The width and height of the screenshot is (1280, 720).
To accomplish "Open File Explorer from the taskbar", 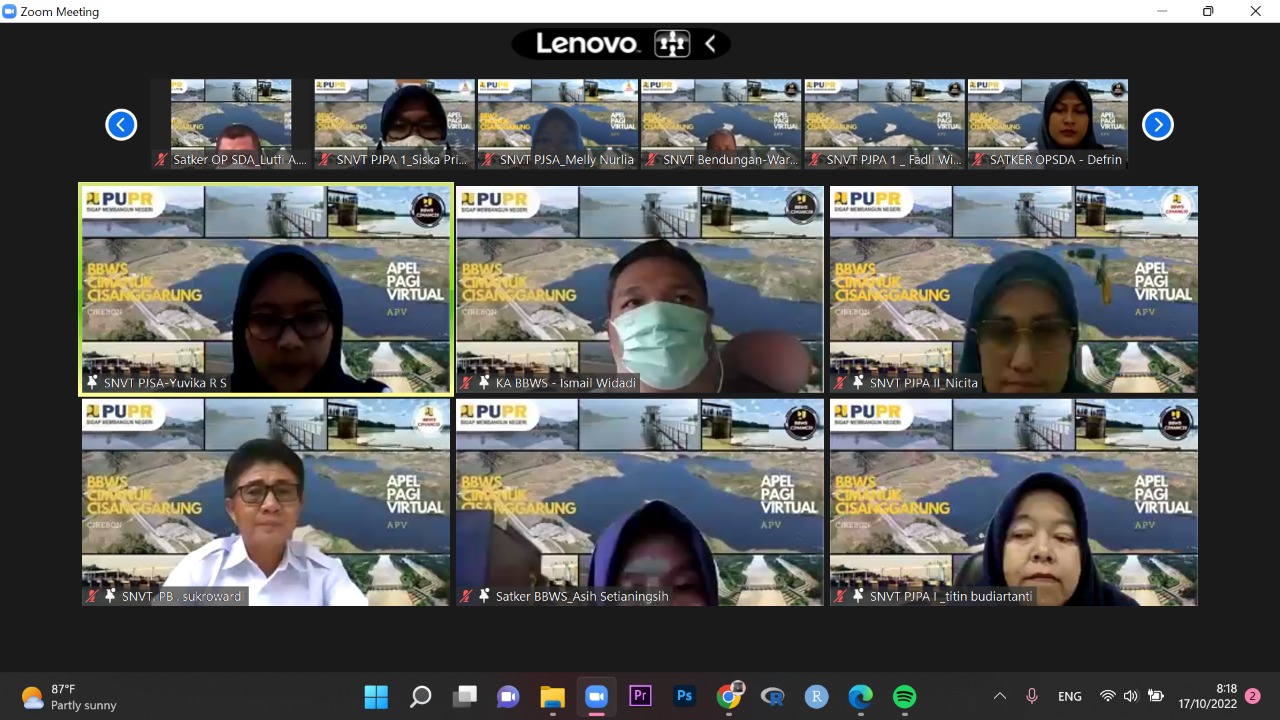I will (x=552, y=696).
